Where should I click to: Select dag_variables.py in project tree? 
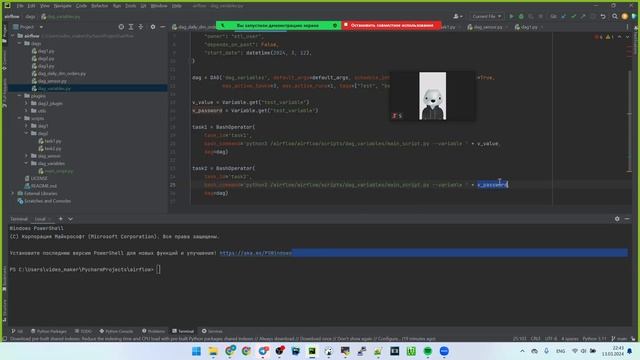tap(54, 89)
